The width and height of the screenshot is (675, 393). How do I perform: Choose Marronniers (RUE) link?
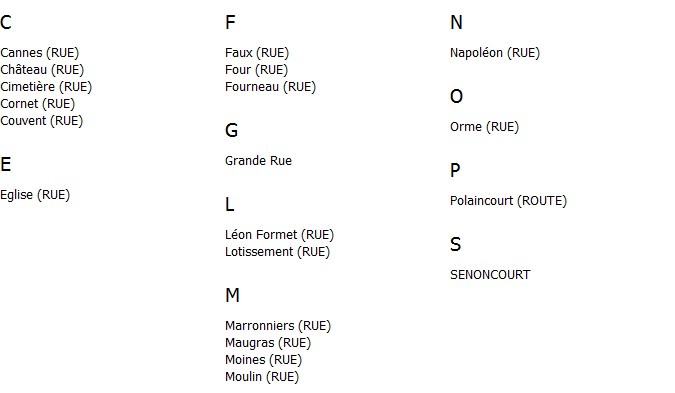(278, 326)
